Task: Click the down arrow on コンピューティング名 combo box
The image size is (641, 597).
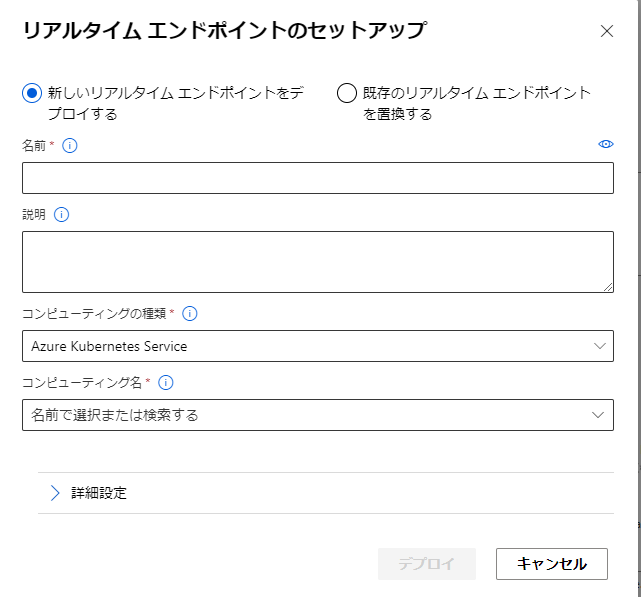Action: 599,415
